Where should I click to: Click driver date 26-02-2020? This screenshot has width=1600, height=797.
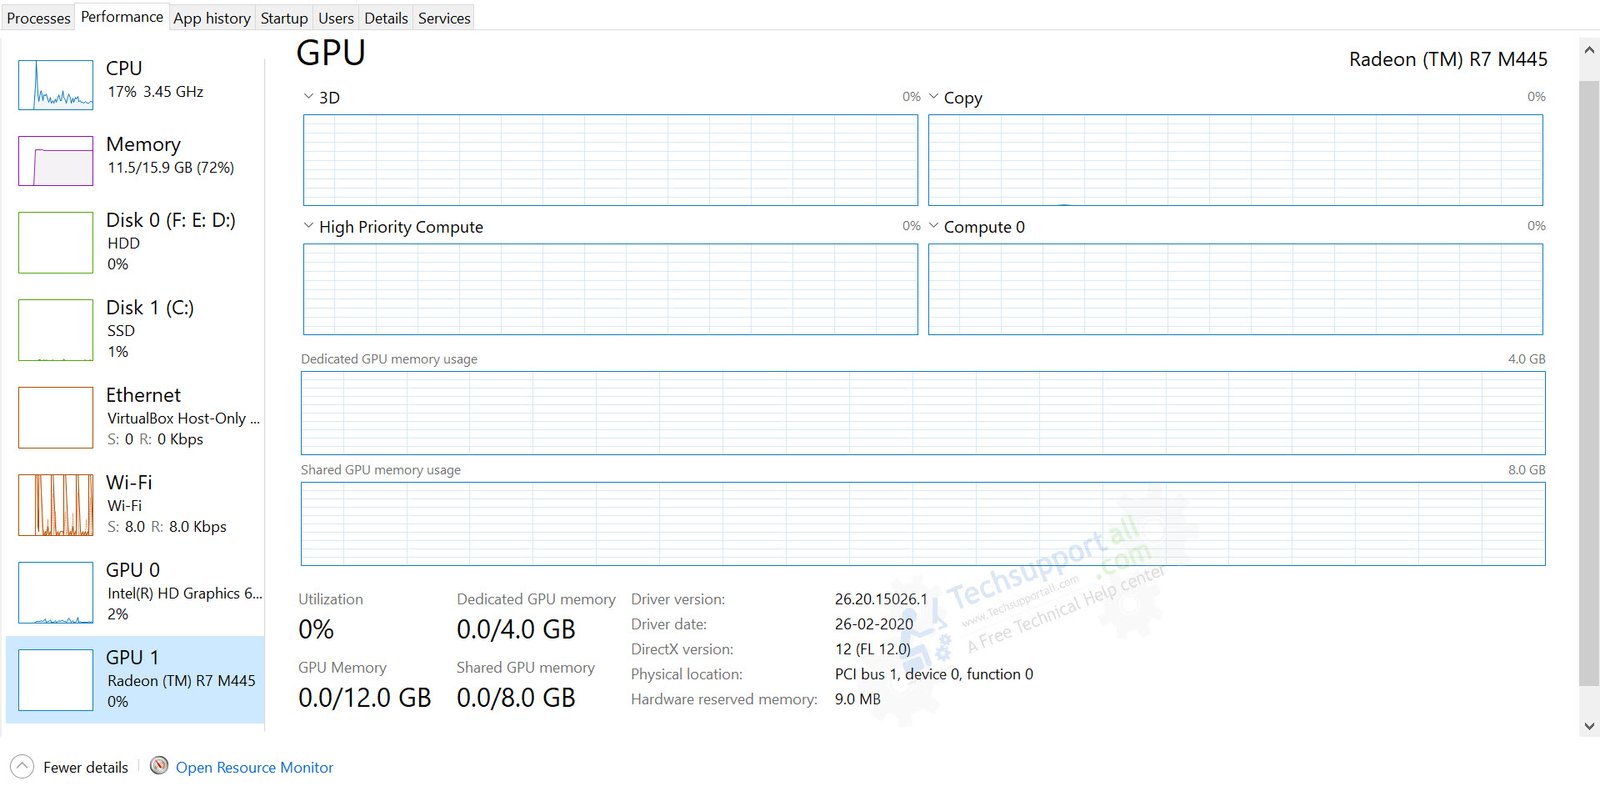[874, 624]
